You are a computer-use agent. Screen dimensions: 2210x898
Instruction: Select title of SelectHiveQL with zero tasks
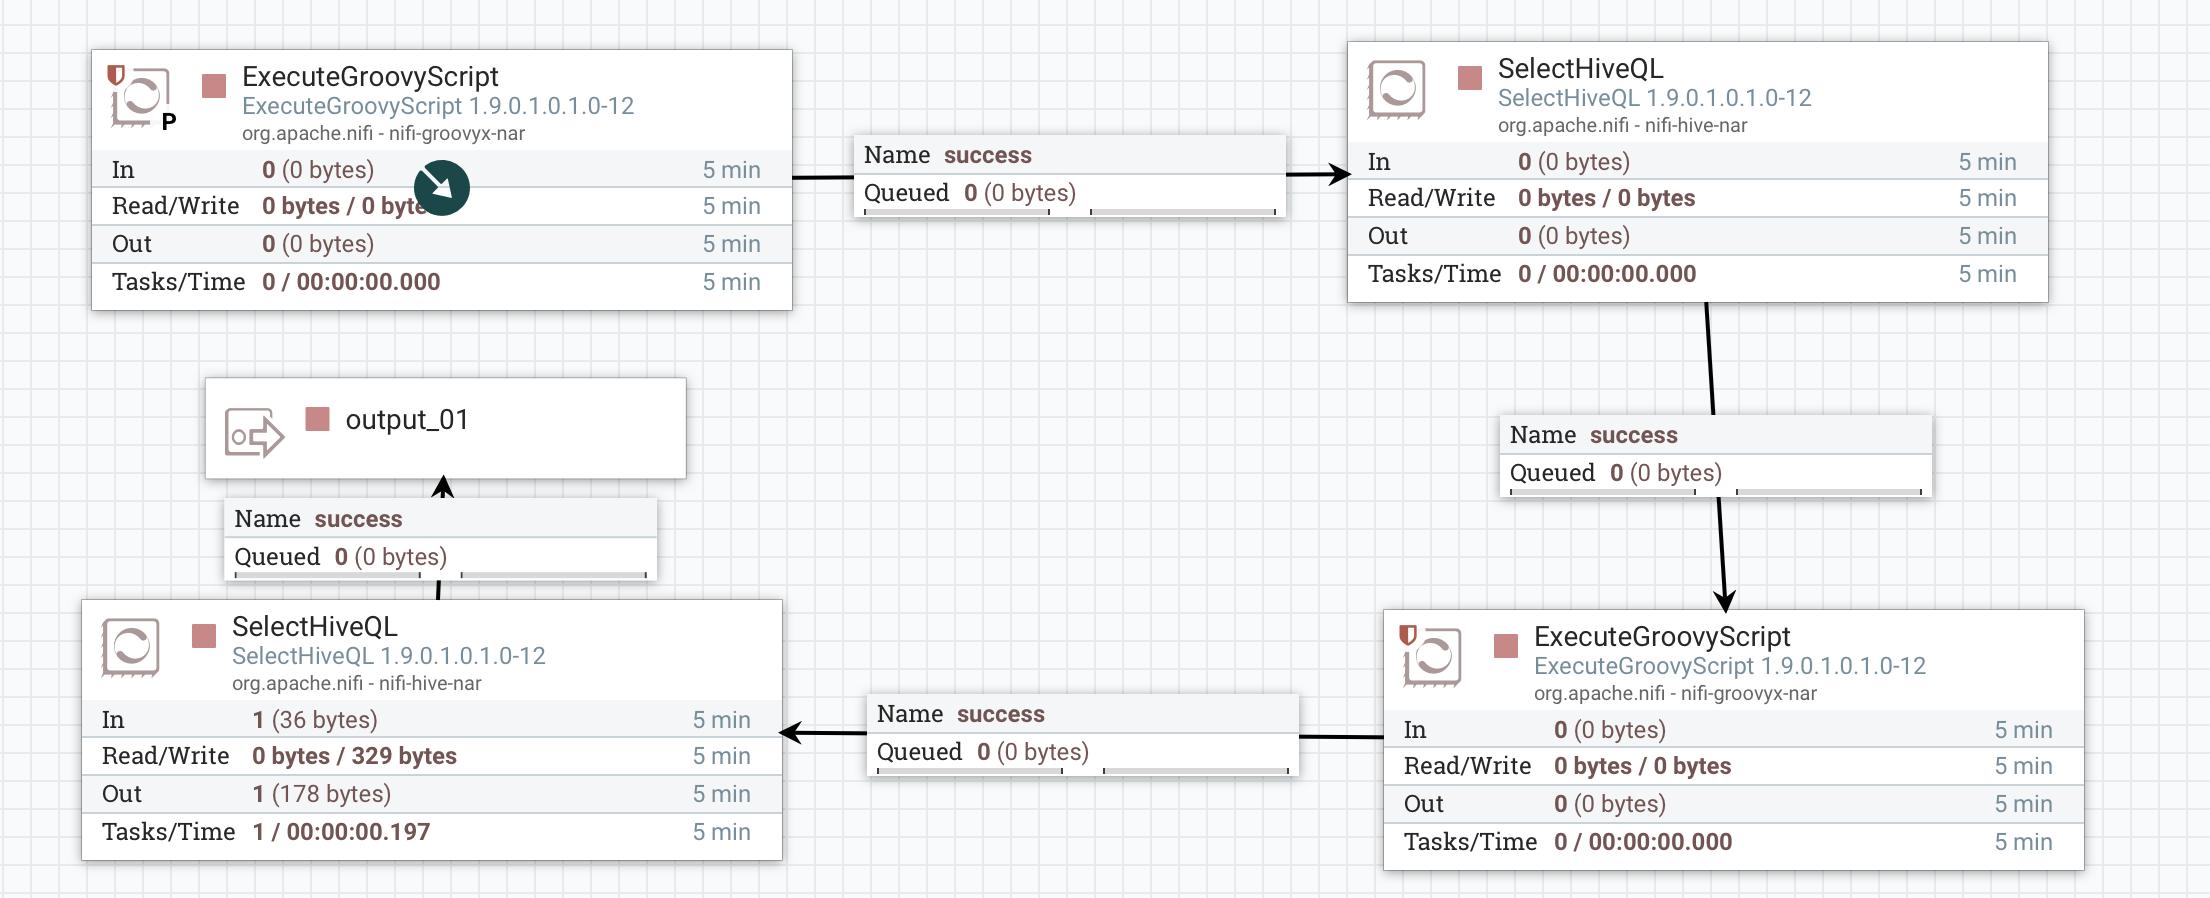click(1581, 69)
